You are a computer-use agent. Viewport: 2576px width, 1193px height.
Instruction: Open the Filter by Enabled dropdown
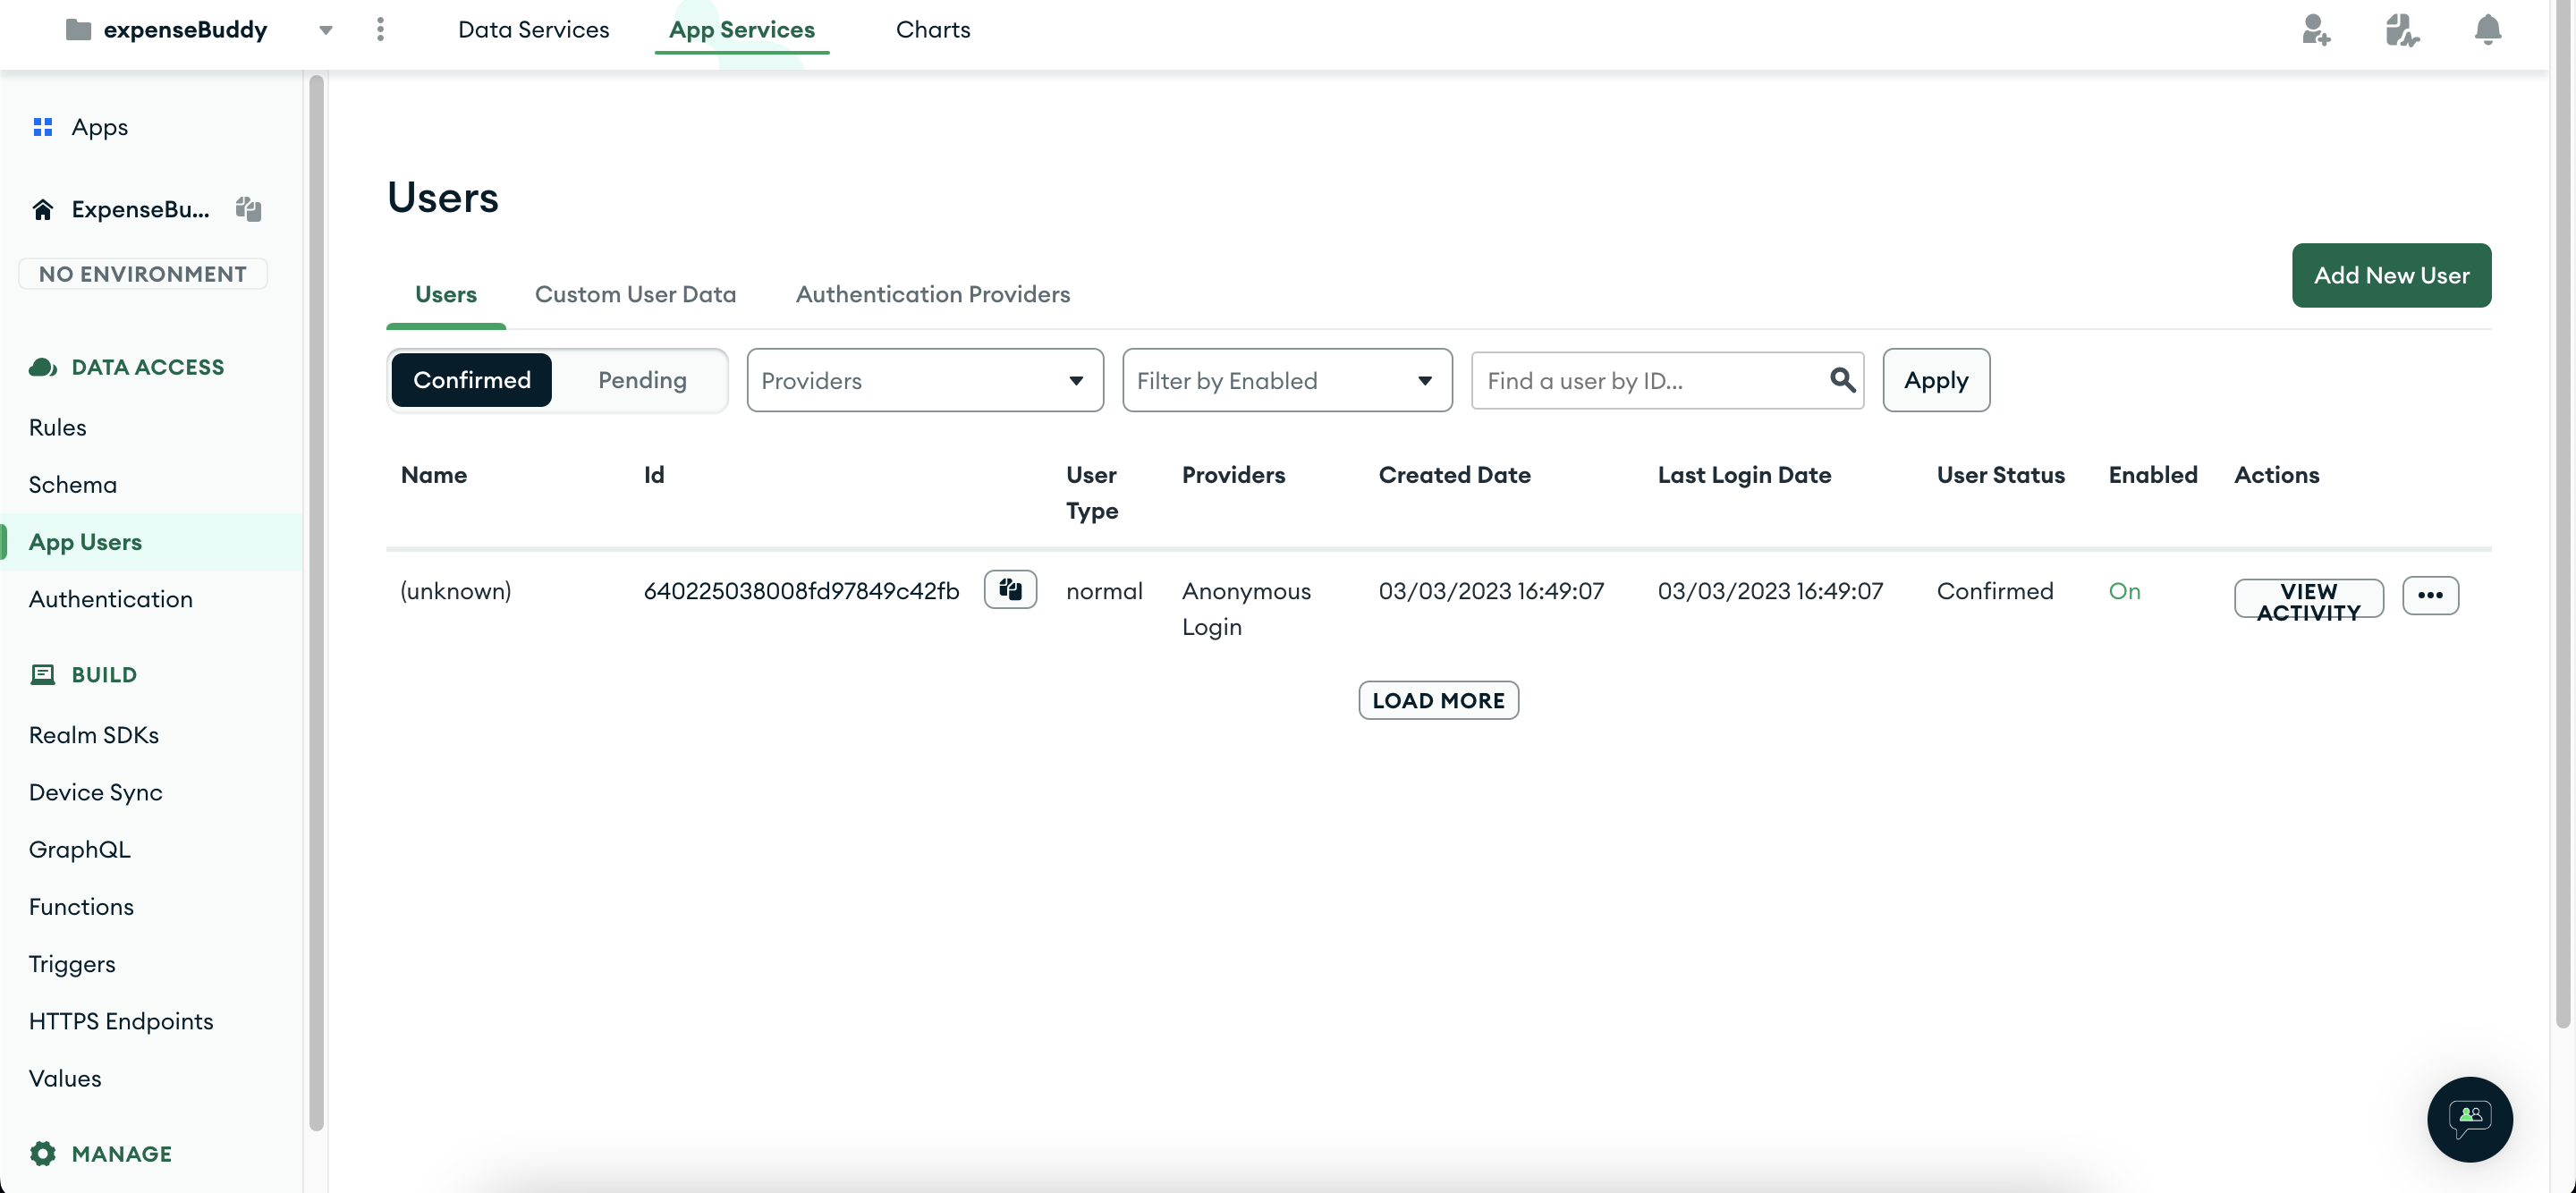coord(1287,380)
